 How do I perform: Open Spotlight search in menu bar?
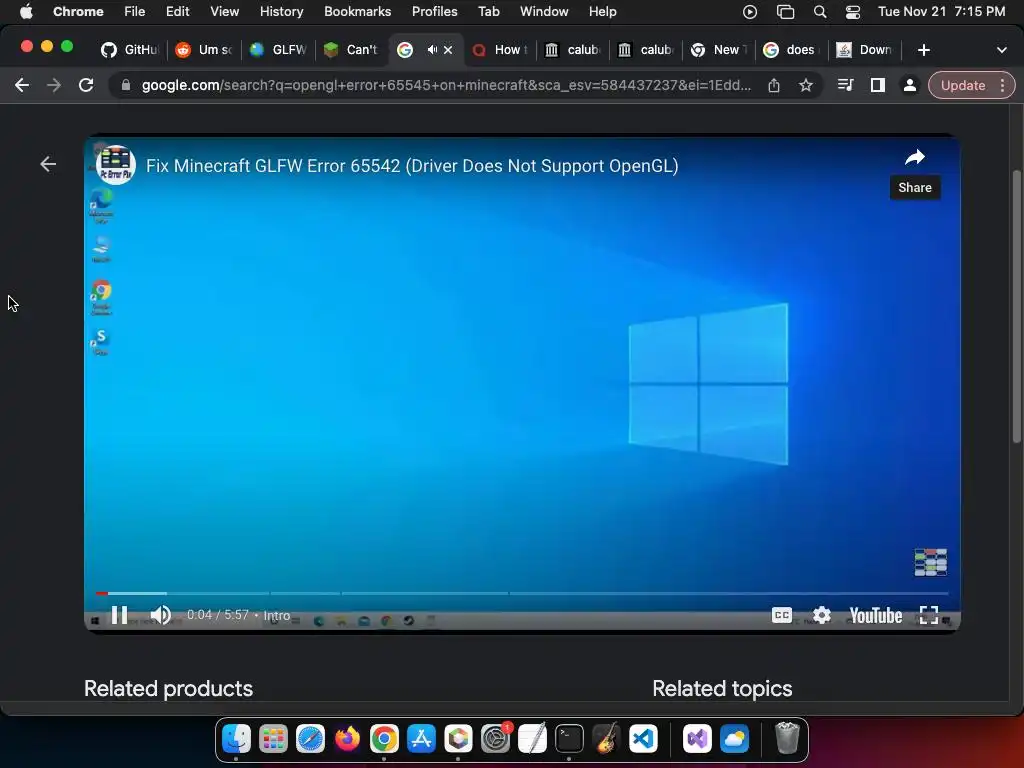tap(820, 12)
